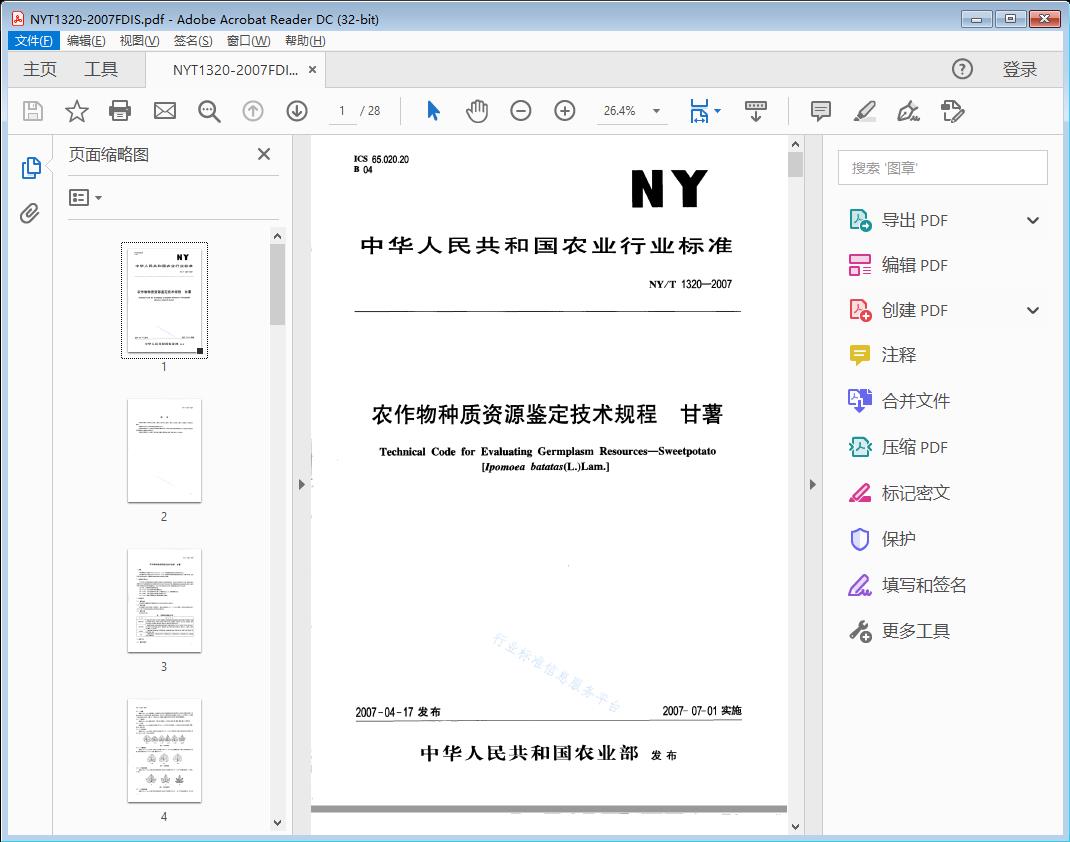
Task: Zoom in with the plus button
Action: coord(565,111)
